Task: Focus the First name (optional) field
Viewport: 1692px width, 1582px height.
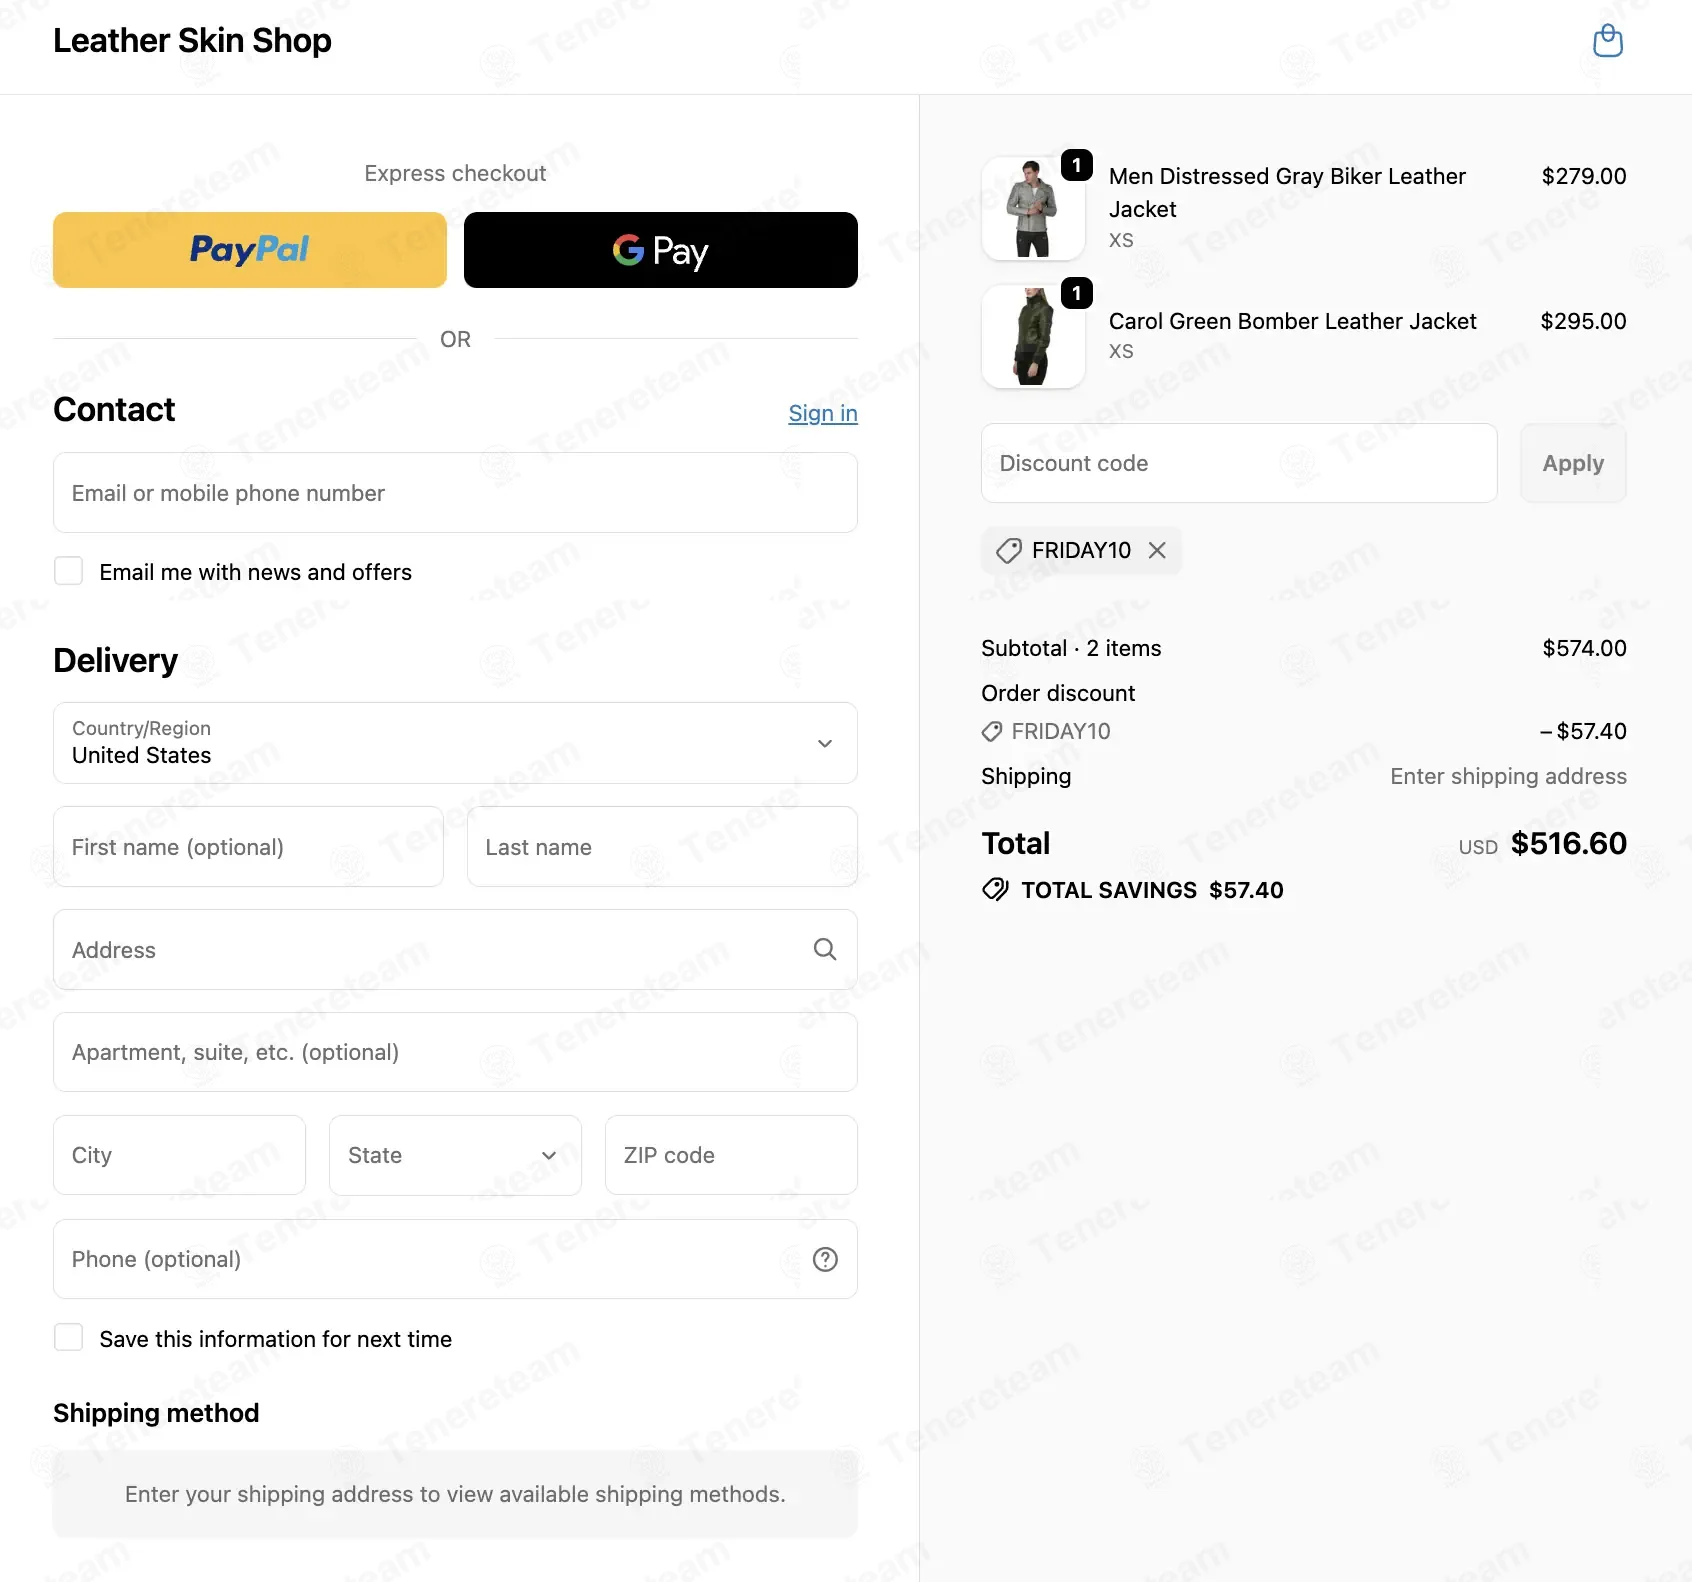Action: click(248, 847)
